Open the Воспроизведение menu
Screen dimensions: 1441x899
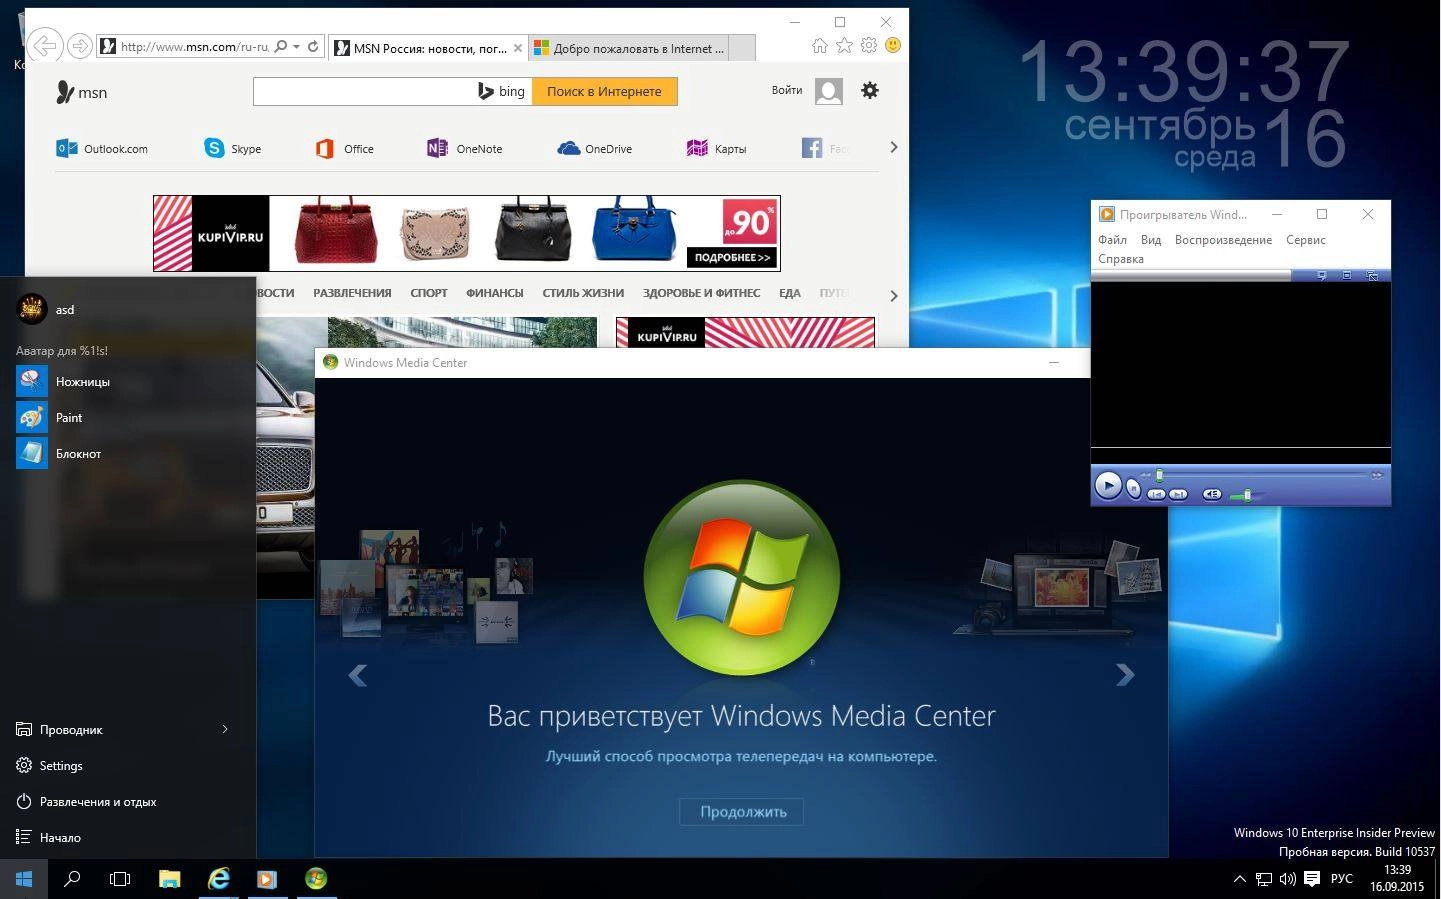pyautogui.click(x=1223, y=240)
